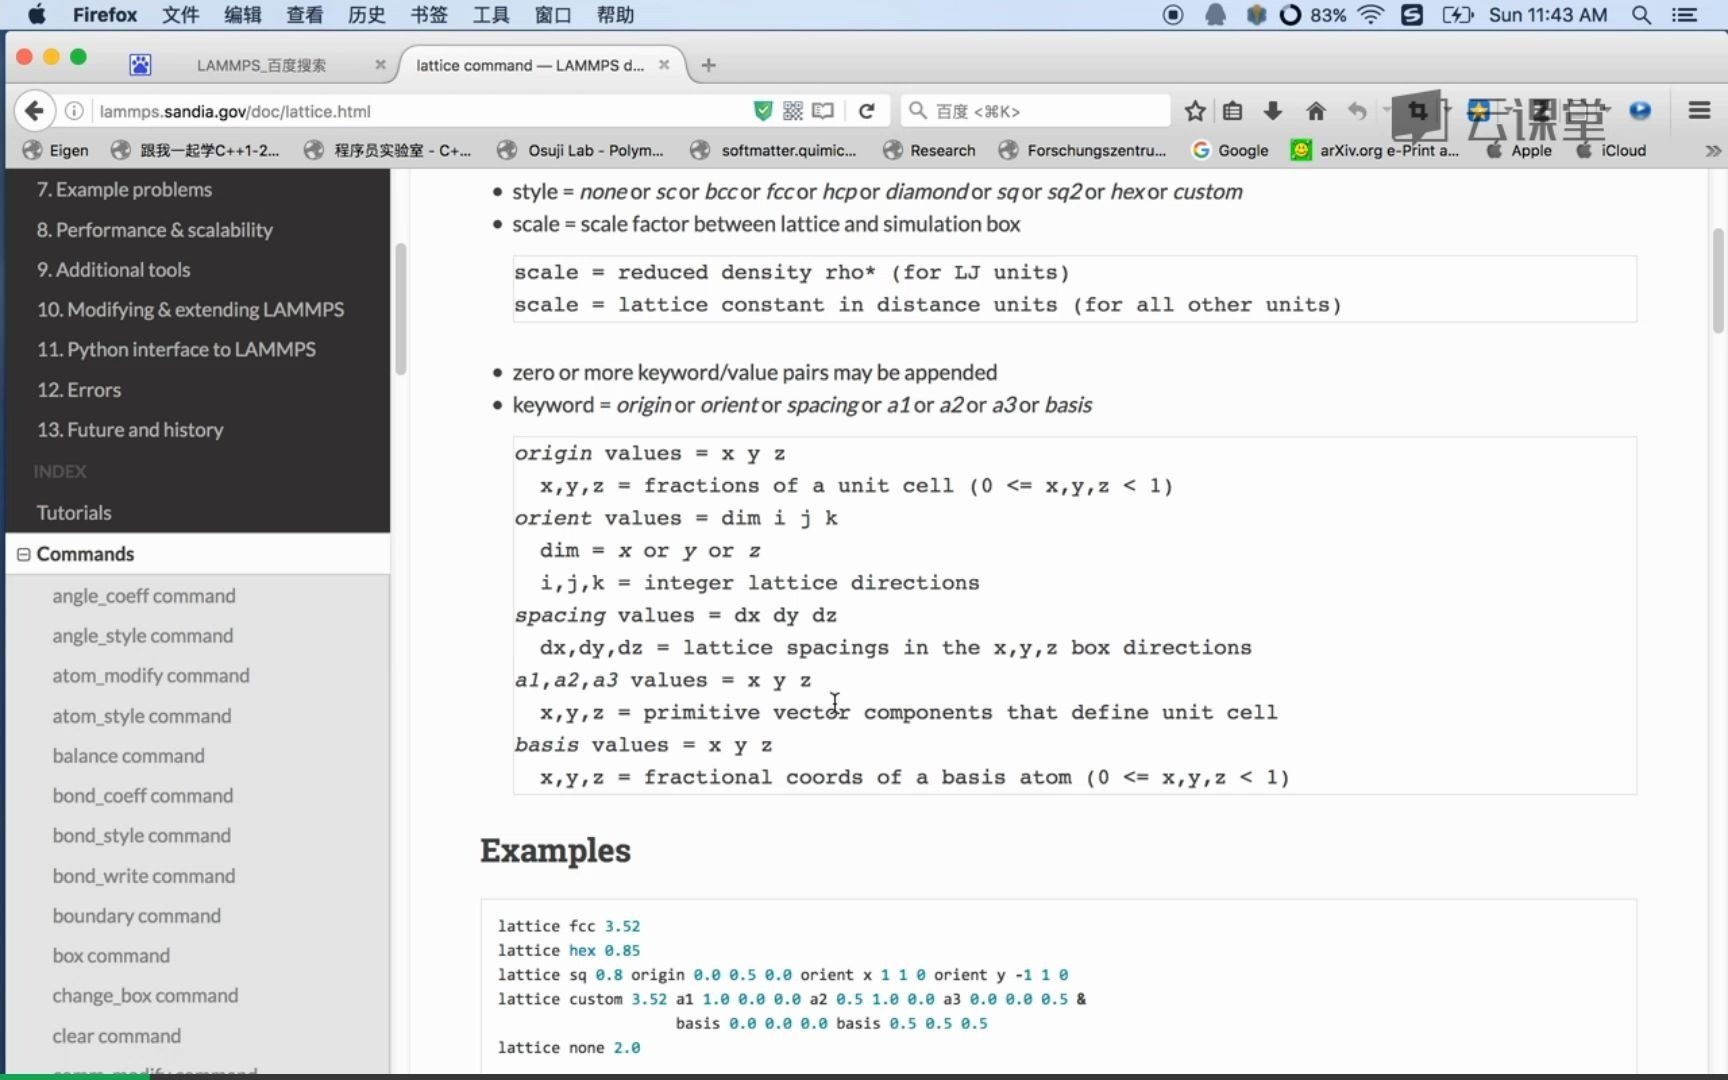Close the LAMMPS_百度搜索 tab
This screenshot has width=1728, height=1080.
pos(380,65)
